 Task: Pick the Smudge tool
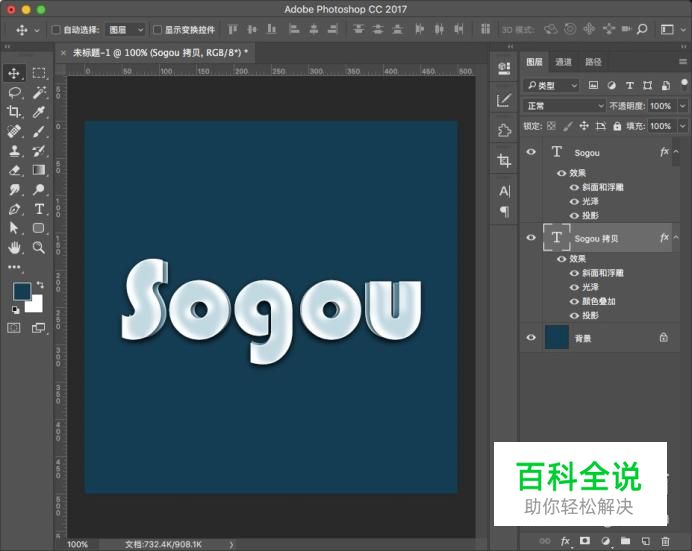coord(14,190)
